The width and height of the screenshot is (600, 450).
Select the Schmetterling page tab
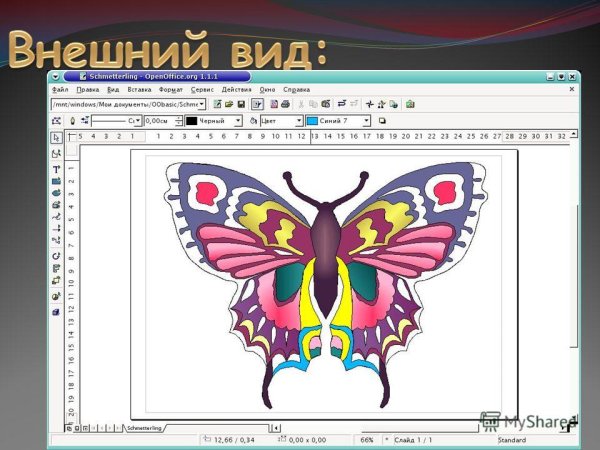(144, 428)
